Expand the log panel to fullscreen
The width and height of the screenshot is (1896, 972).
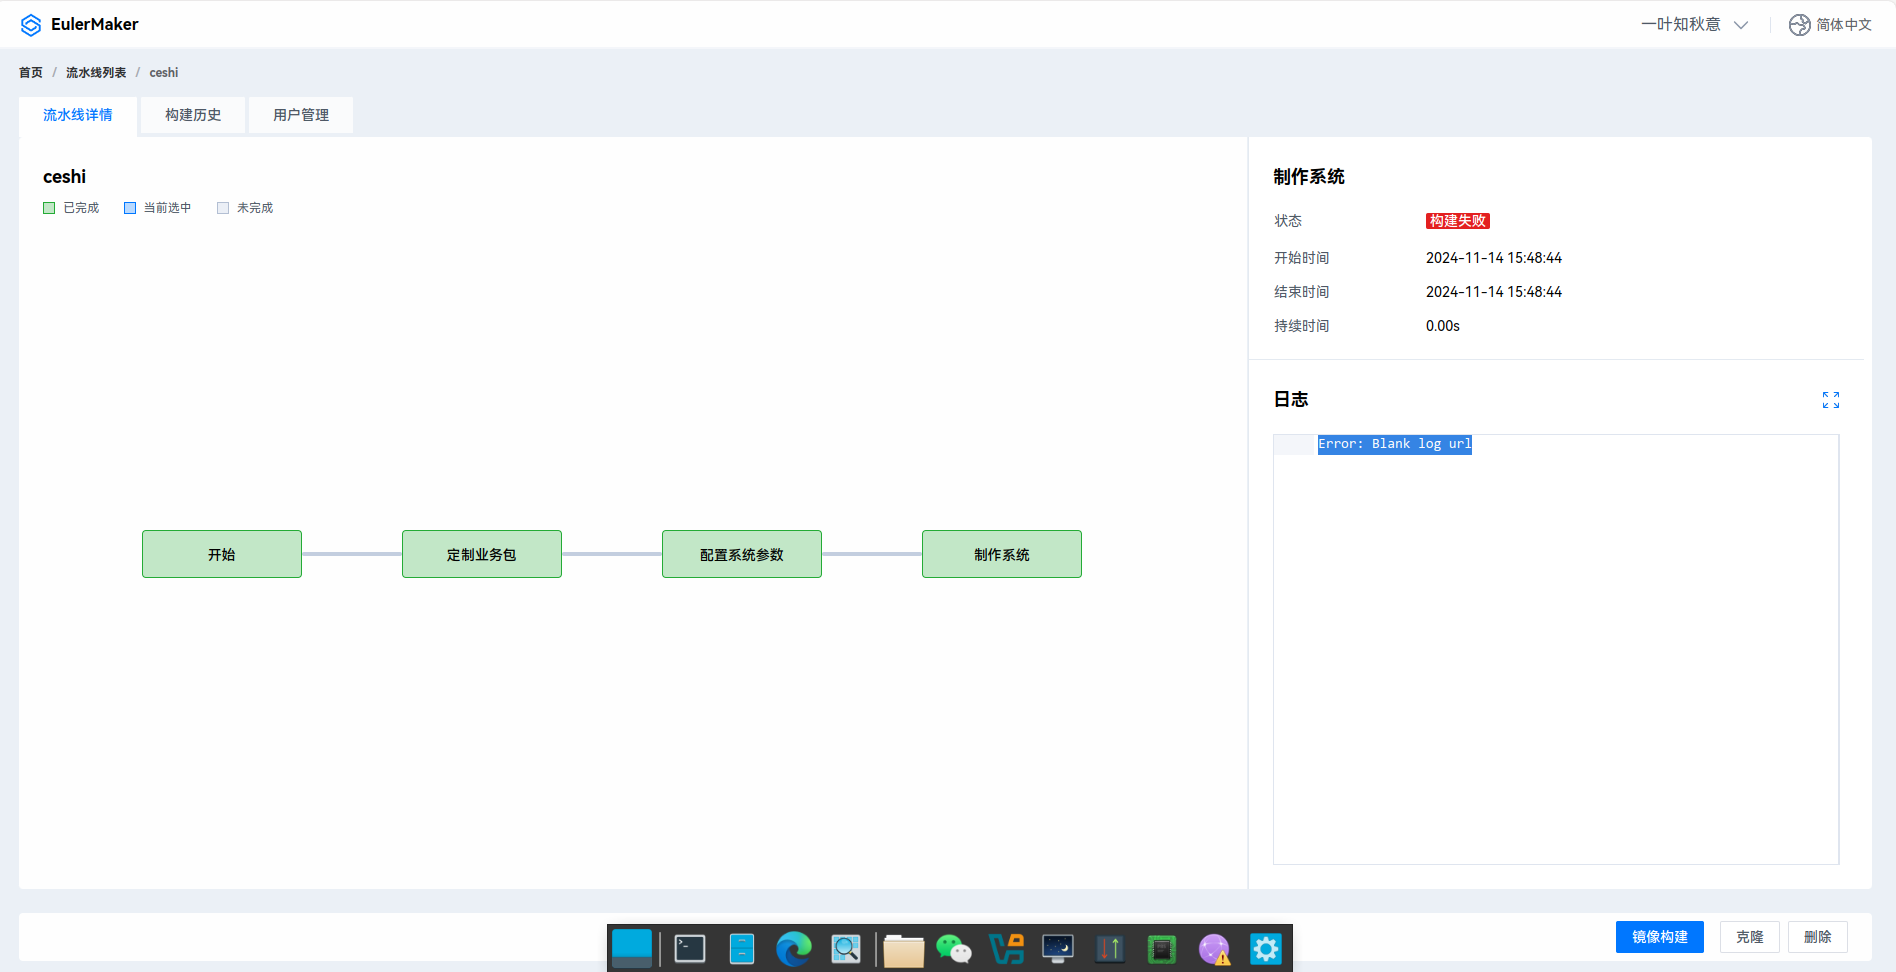point(1830,400)
